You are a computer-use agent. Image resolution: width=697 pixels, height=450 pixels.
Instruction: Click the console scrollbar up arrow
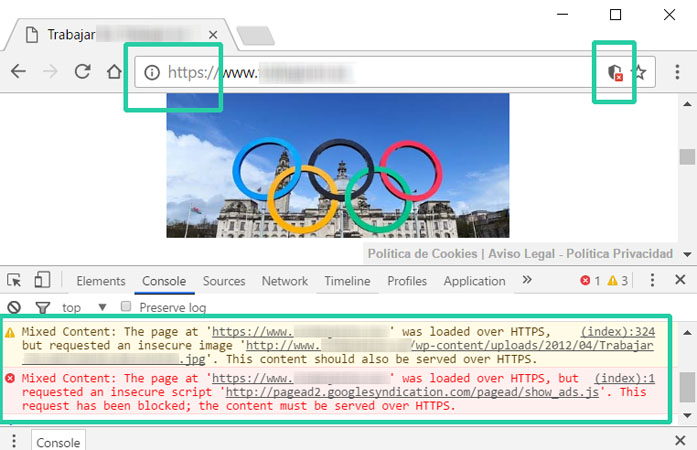point(687,333)
